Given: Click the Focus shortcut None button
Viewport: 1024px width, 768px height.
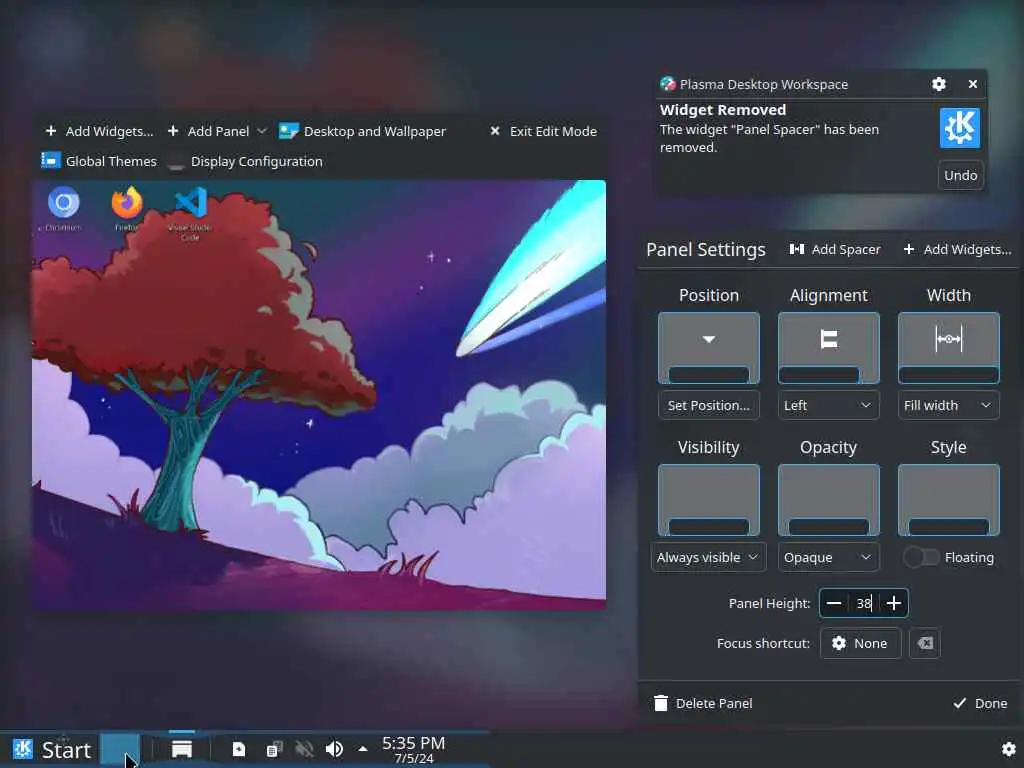Looking at the screenshot, I should click(x=860, y=643).
